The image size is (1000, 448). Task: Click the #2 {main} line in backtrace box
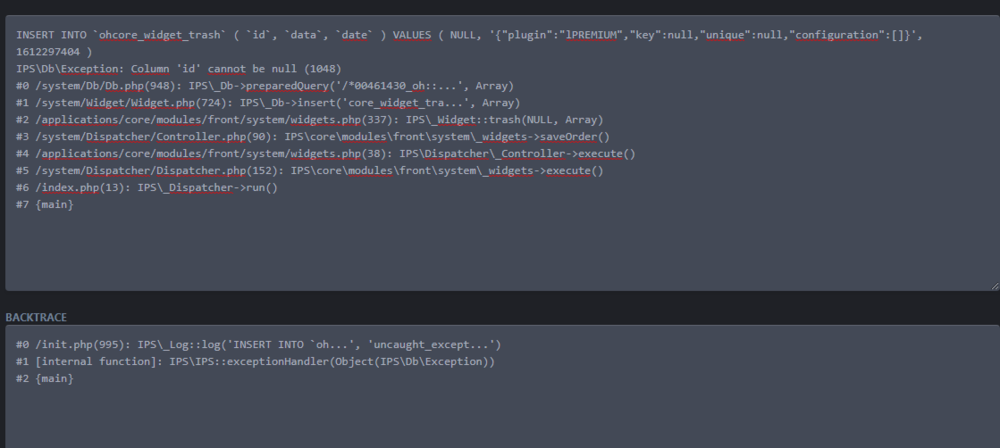coord(45,379)
